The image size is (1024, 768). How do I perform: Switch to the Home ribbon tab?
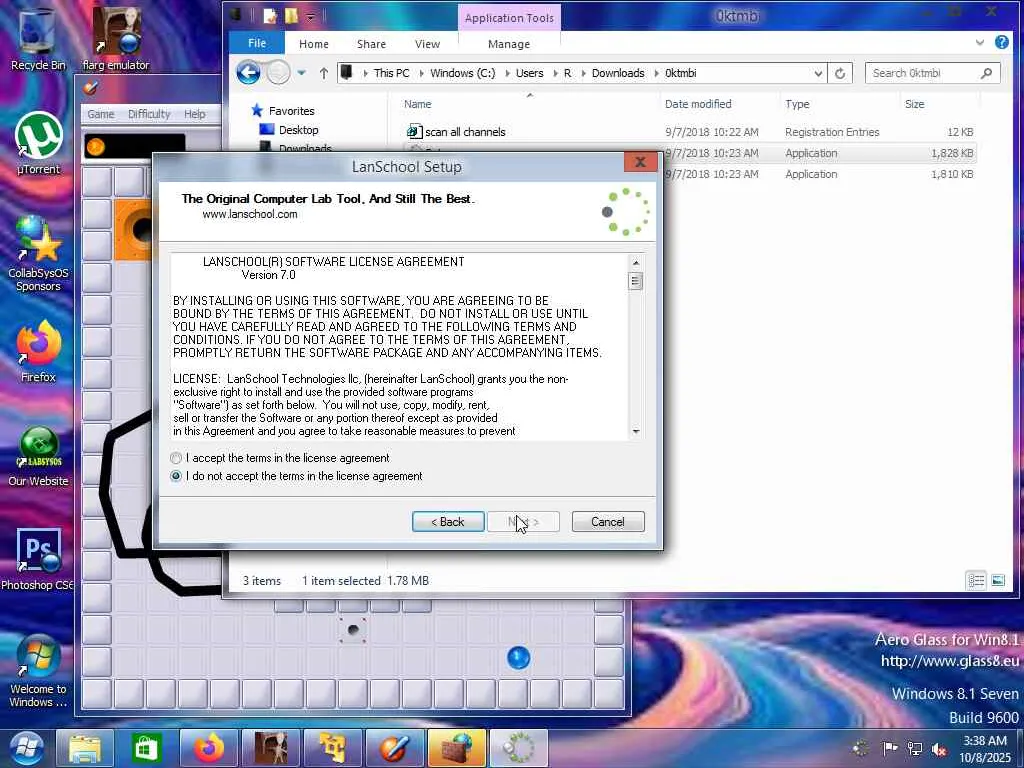313,44
